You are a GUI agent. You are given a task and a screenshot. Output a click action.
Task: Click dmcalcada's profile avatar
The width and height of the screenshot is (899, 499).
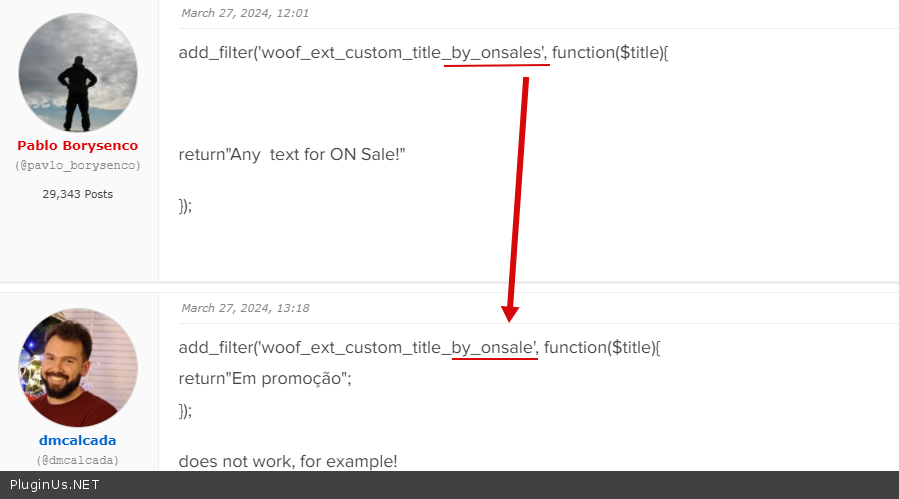78,368
